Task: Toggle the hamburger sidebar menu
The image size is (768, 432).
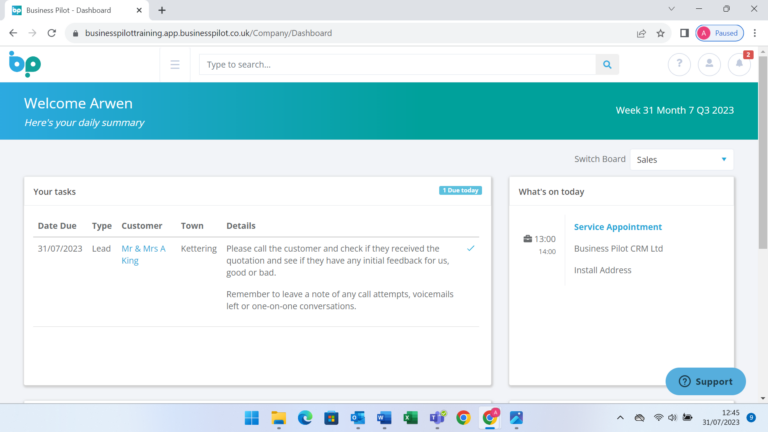Action: (x=175, y=65)
